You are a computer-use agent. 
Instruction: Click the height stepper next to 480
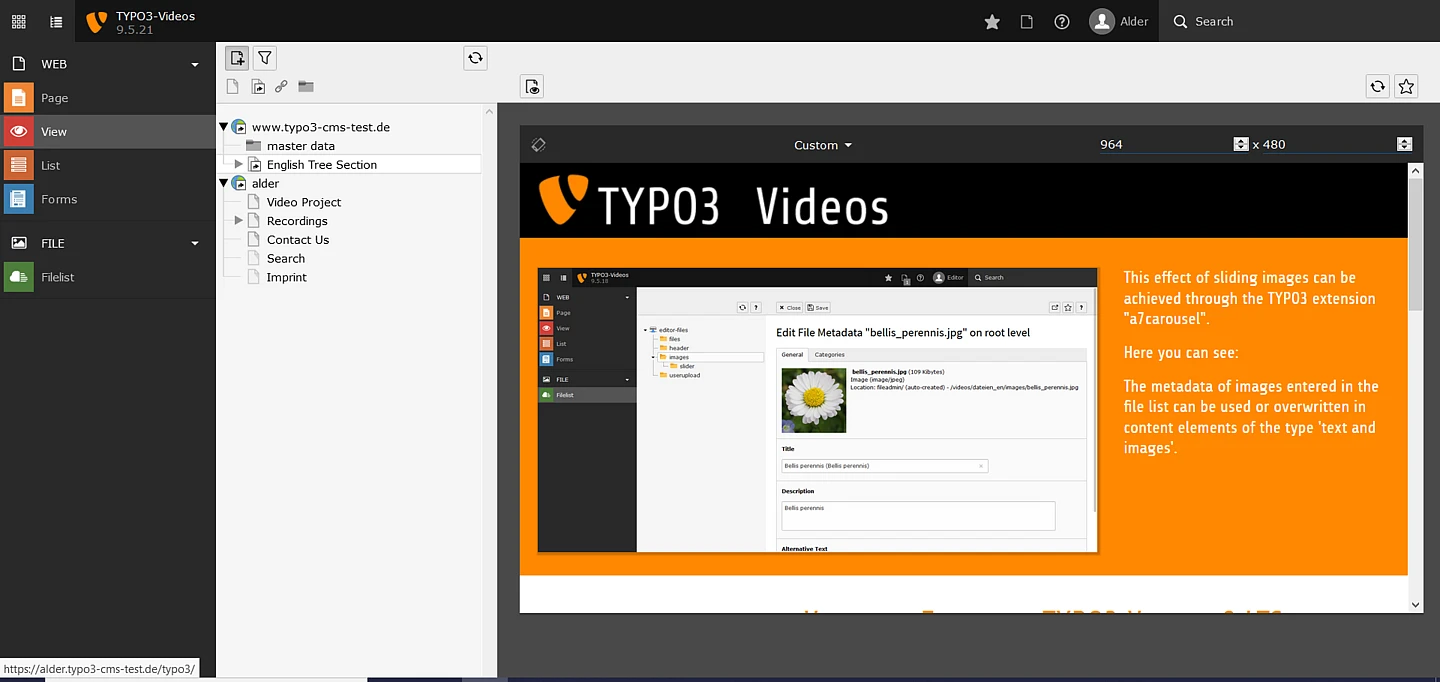pos(1404,145)
